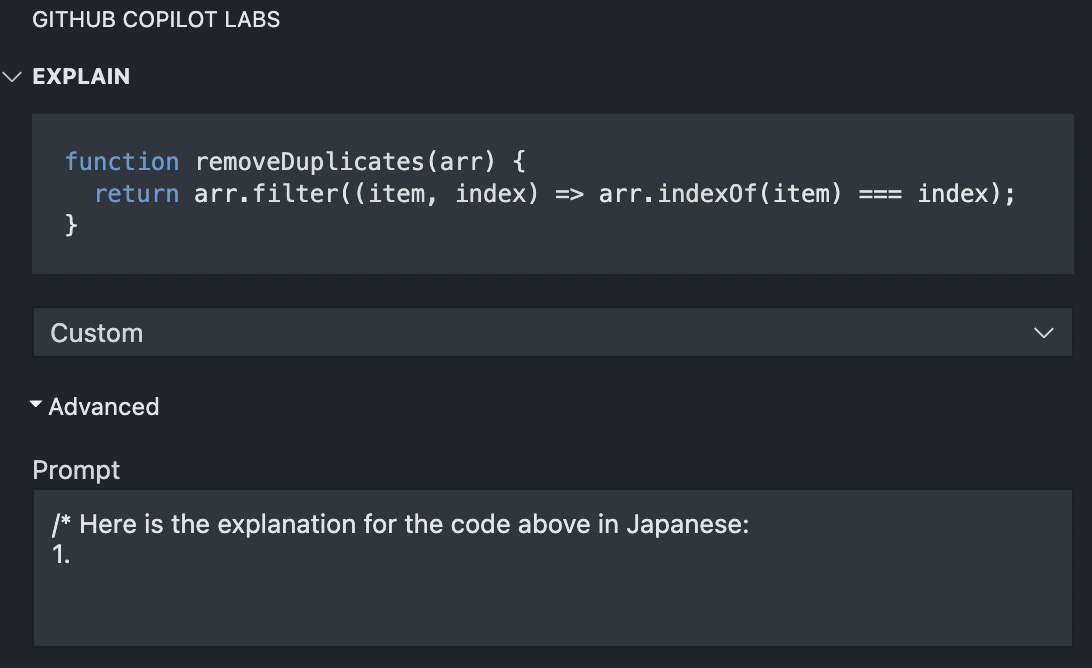Open the Custom explanation type dropdown
1092x668 pixels.
pyautogui.click(x=552, y=332)
